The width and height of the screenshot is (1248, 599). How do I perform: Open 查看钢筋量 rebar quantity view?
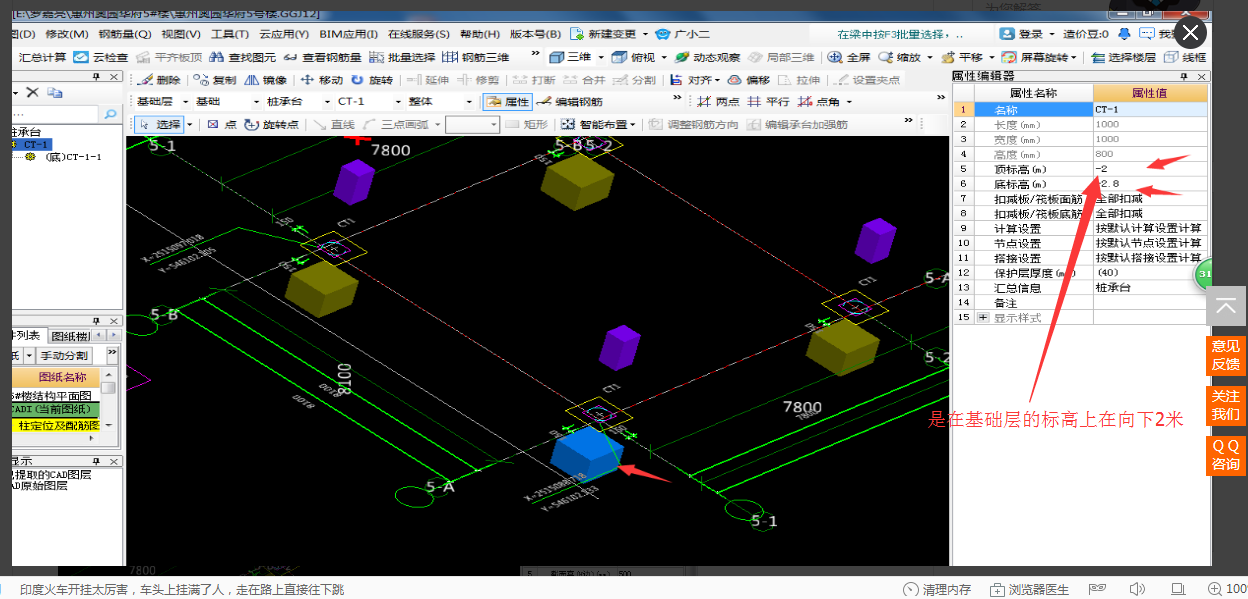[322, 57]
